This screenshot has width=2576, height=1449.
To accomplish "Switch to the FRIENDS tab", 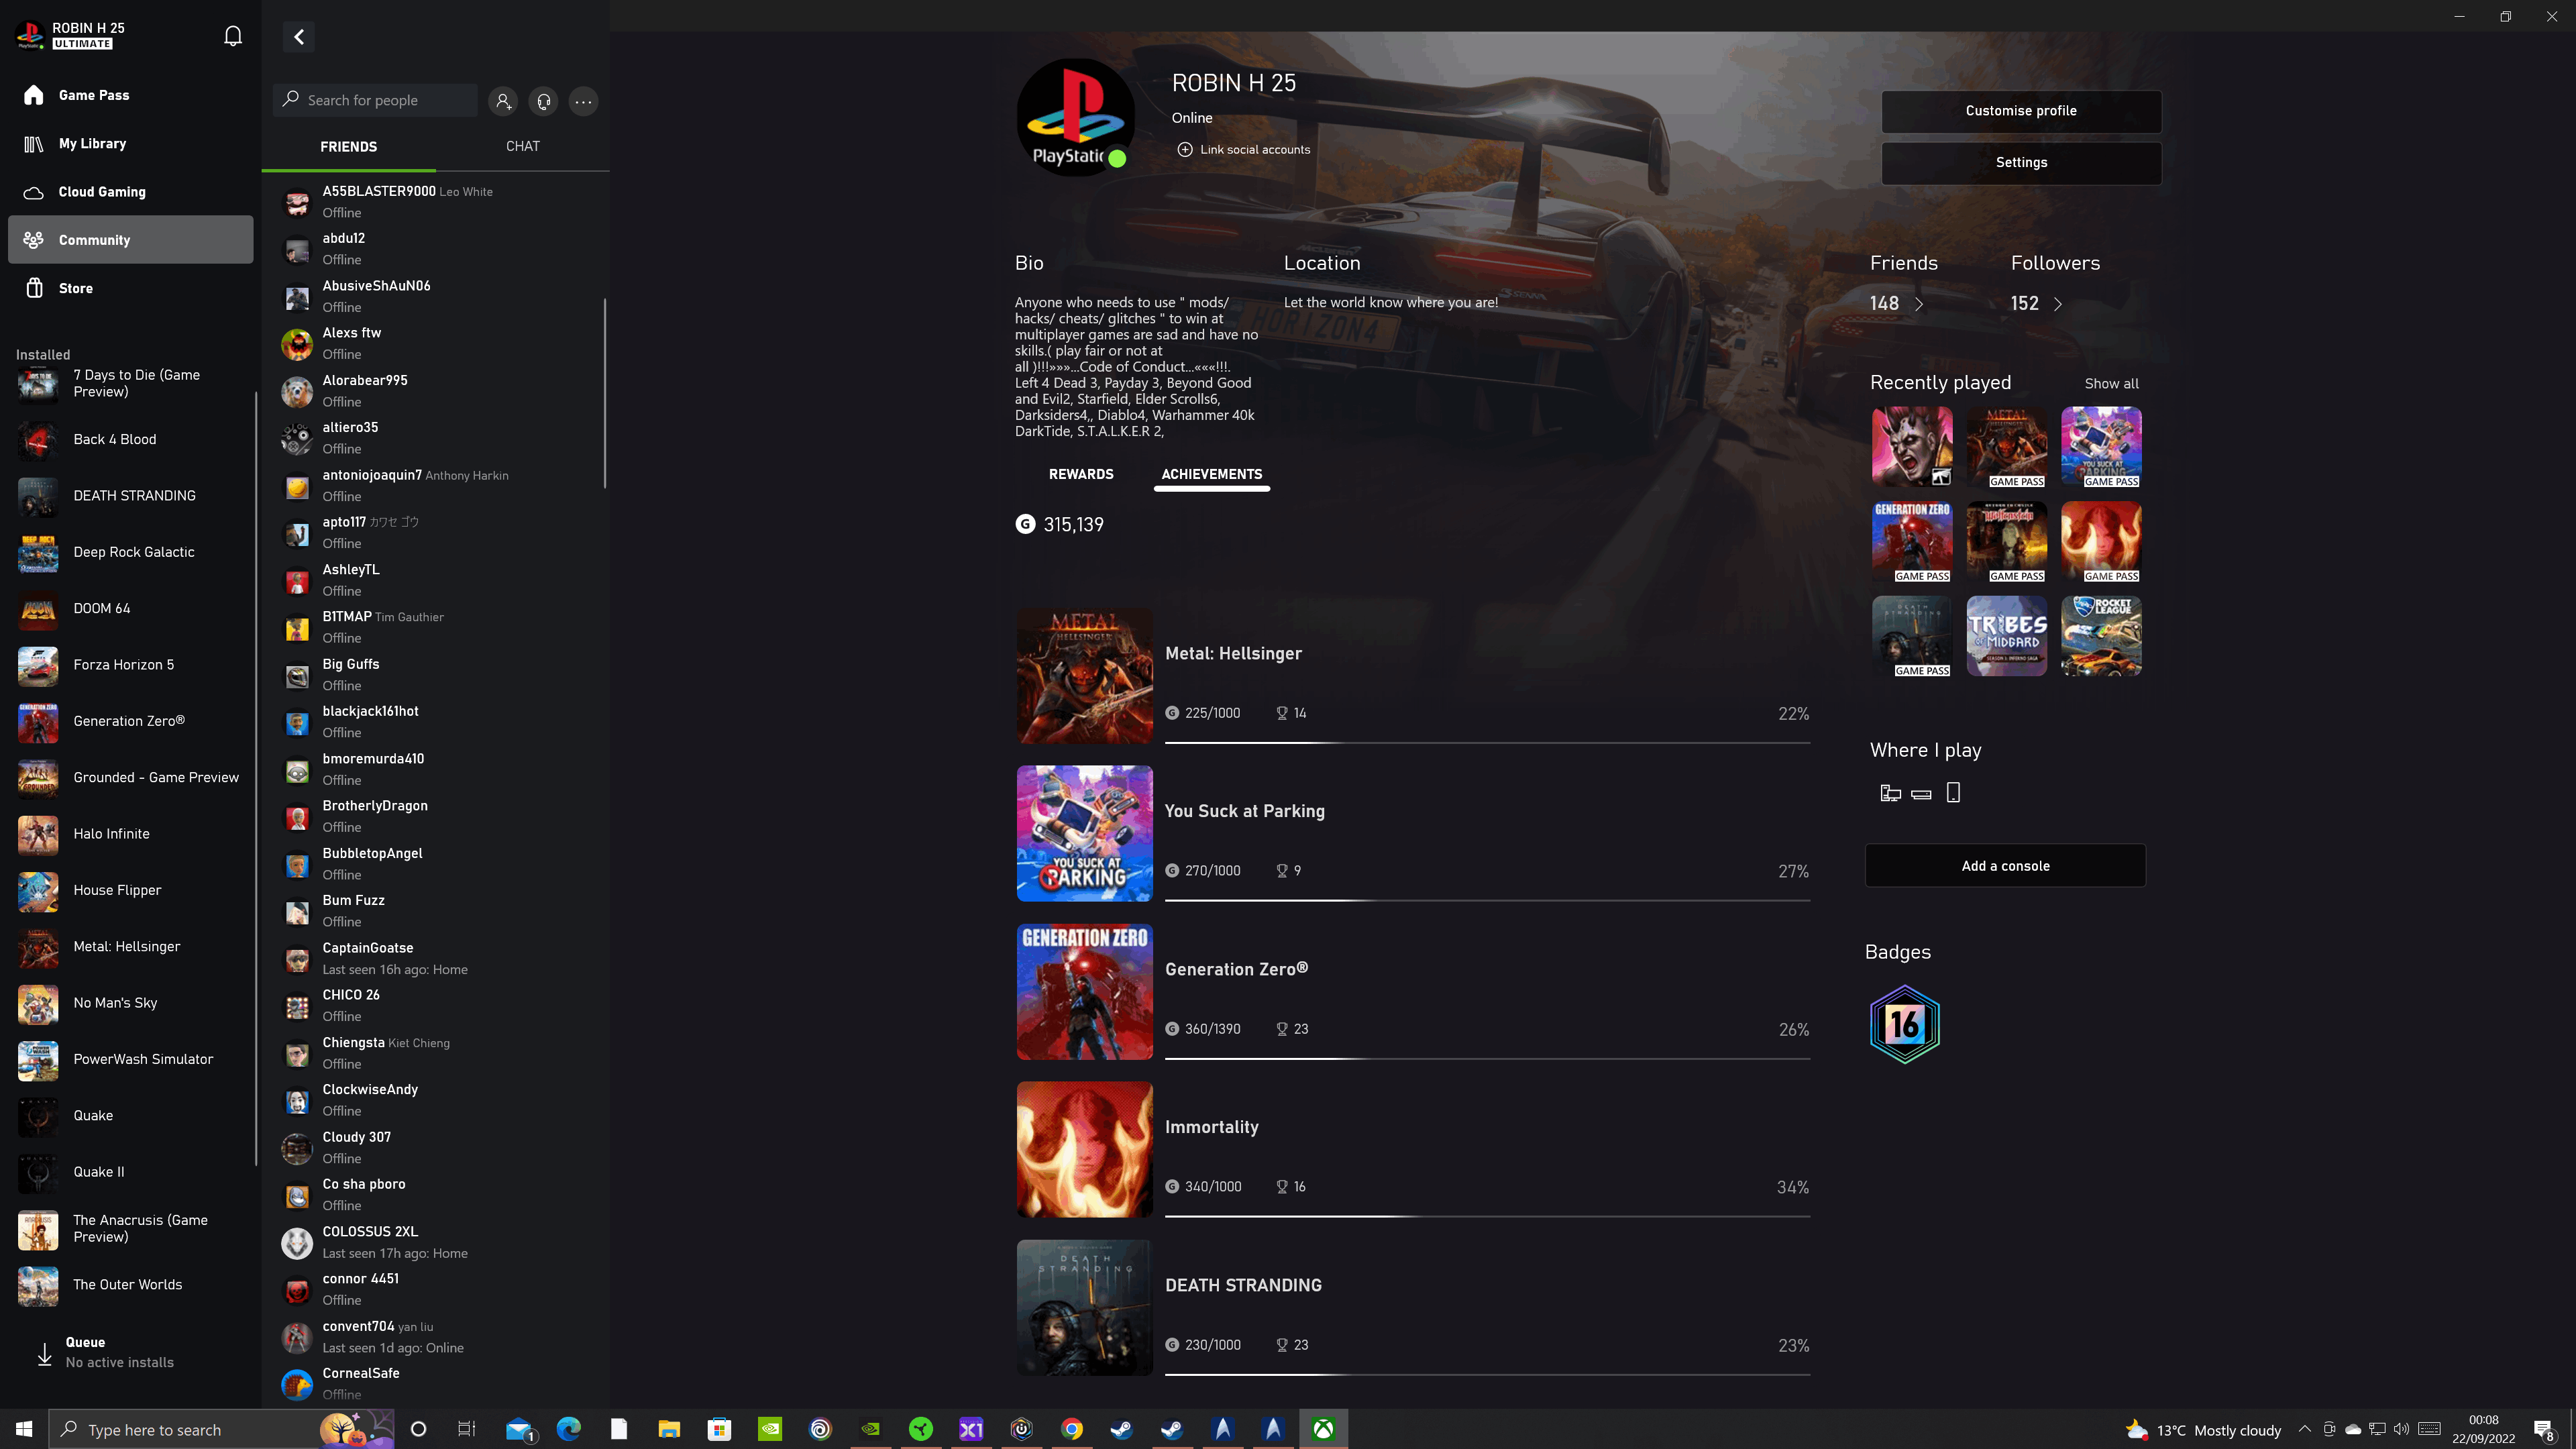I will tap(348, 147).
